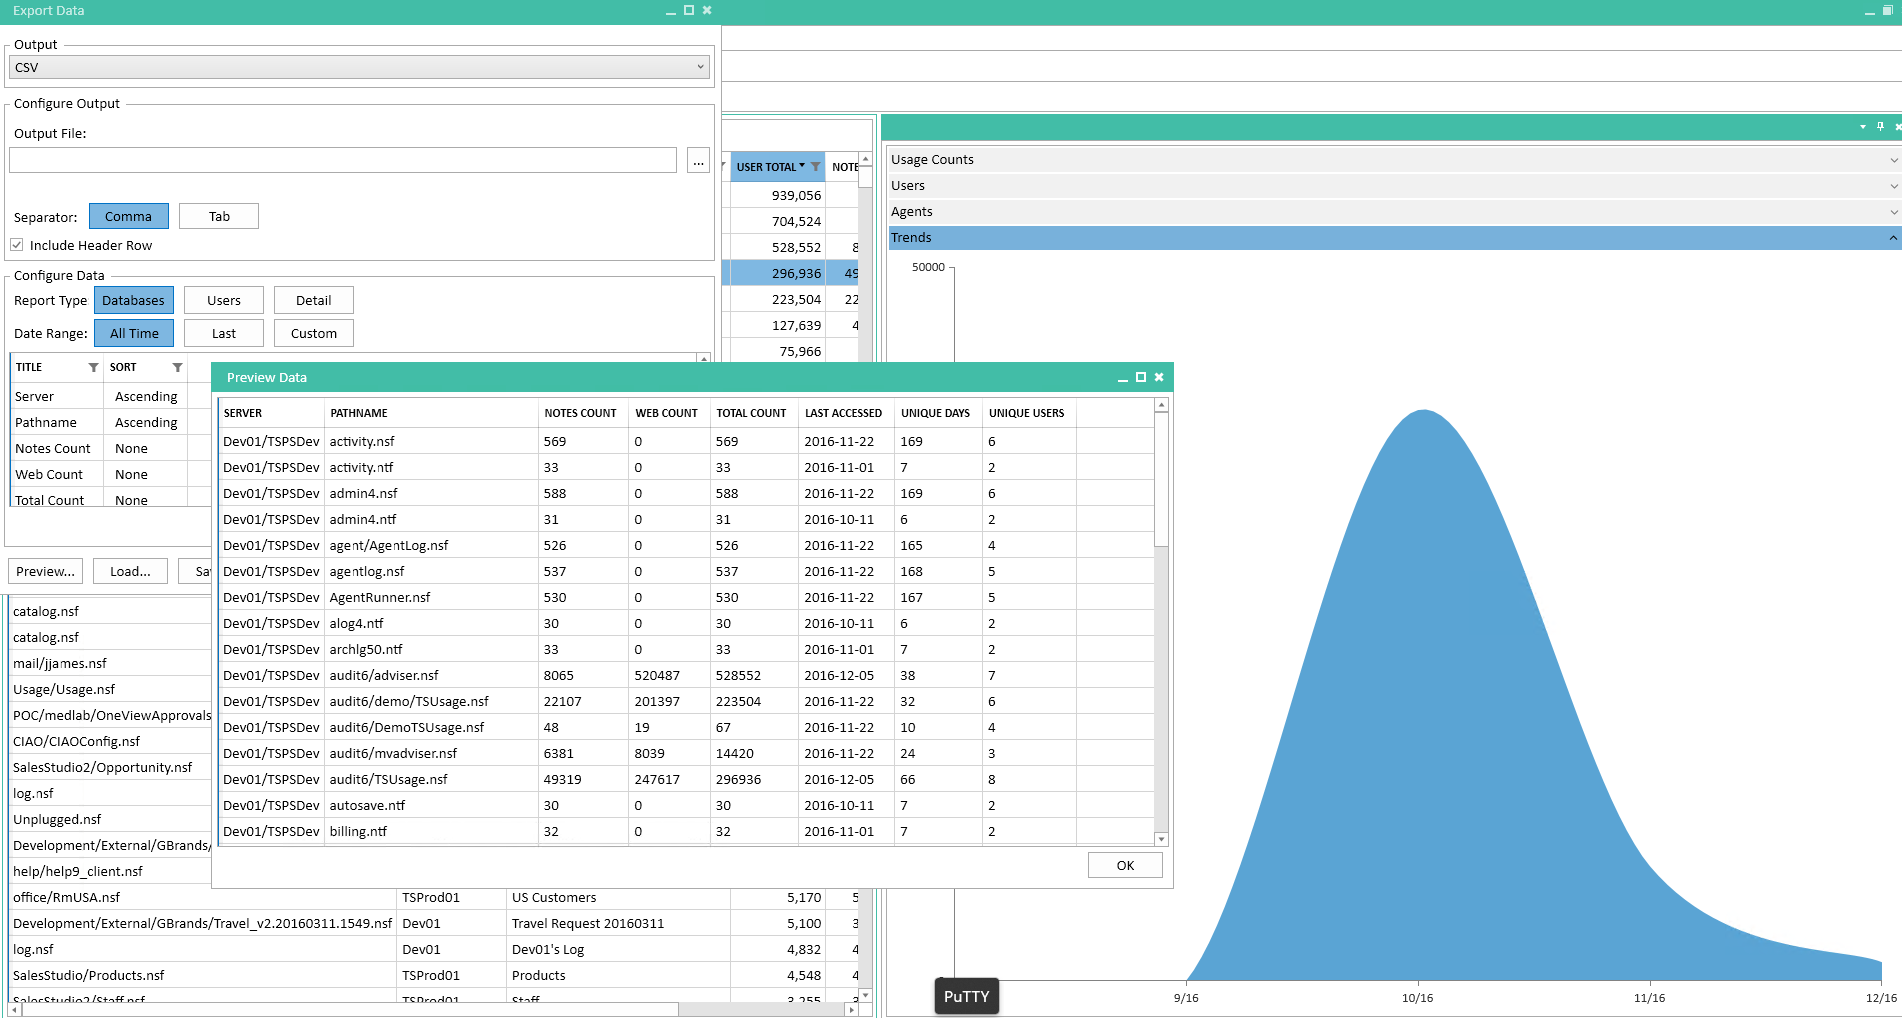The width and height of the screenshot is (1902, 1018).
Task: Sort preview by TOTAL COUNT column header
Action: pyautogui.click(x=751, y=413)
